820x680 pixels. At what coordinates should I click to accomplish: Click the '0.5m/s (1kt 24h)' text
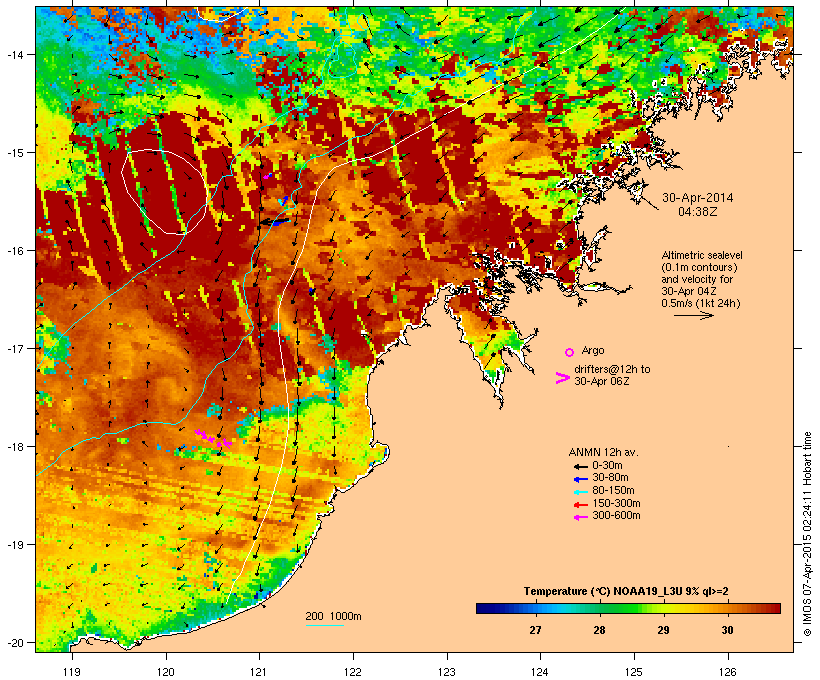pos(701,303)
